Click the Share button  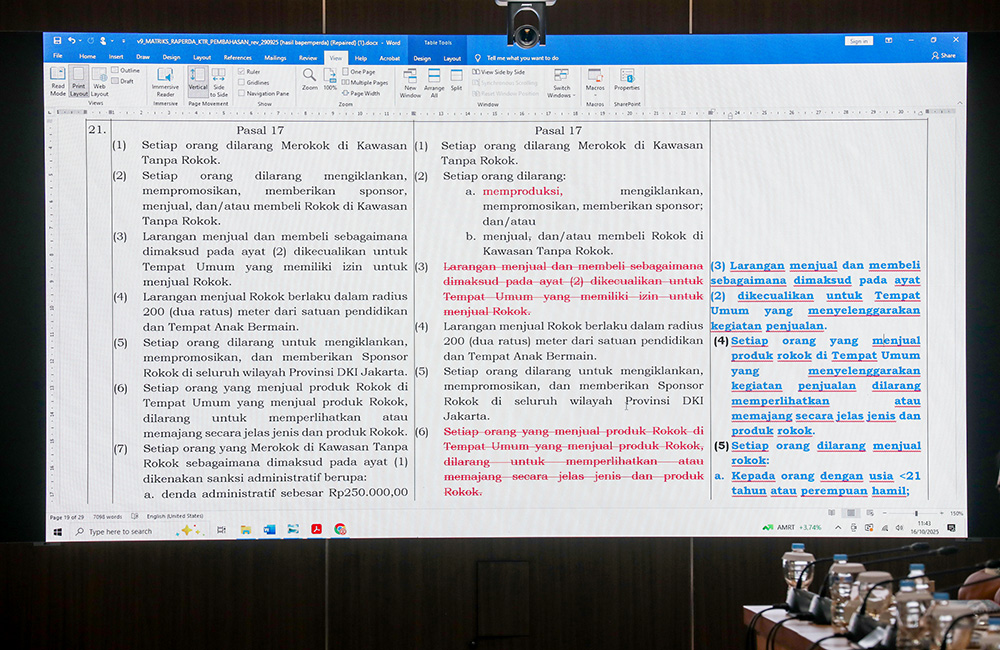pos(944,56)
